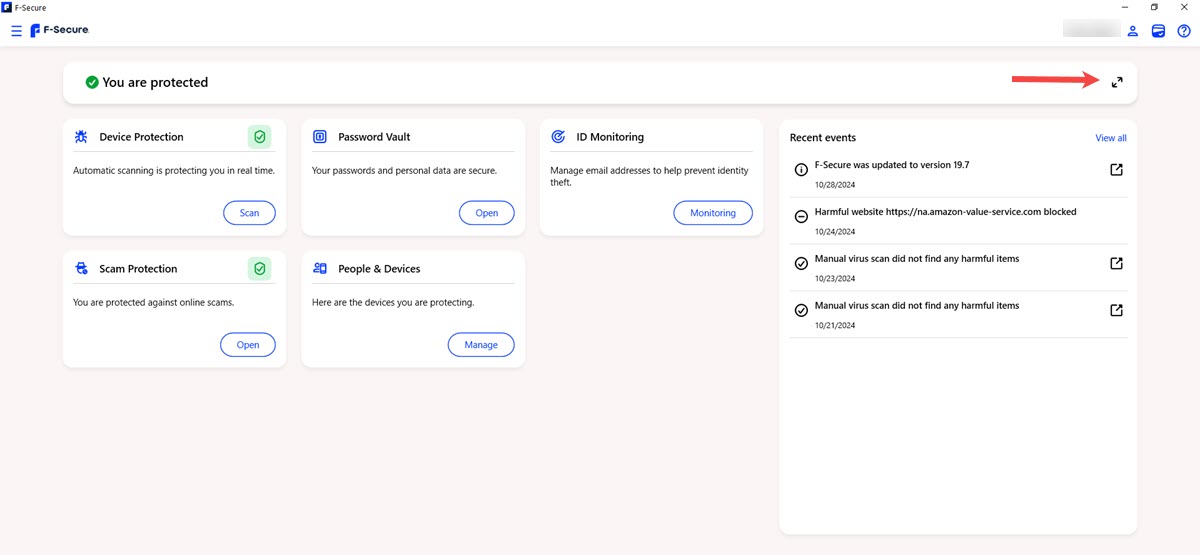Select the blocked harmful website event
1200x555 pixels.
tap(945, 212)
